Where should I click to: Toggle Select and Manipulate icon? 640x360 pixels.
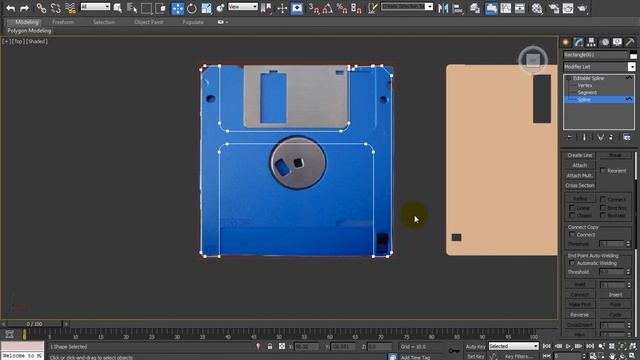point(282,8)
